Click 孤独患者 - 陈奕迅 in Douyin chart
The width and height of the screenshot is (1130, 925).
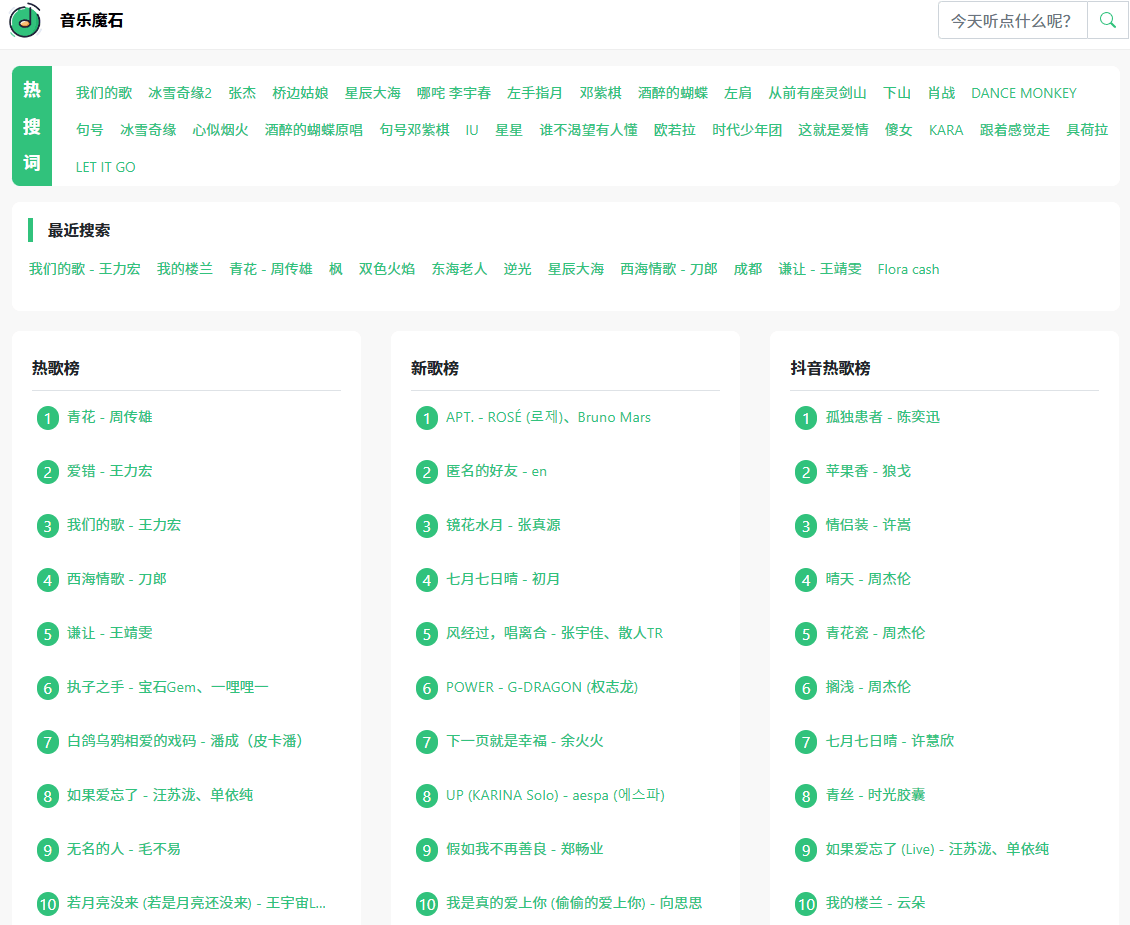click(884, 417)
